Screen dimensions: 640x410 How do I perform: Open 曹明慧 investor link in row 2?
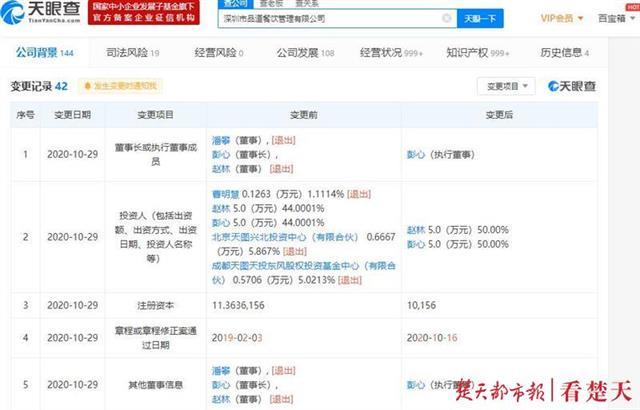click(x=225, y=194)
